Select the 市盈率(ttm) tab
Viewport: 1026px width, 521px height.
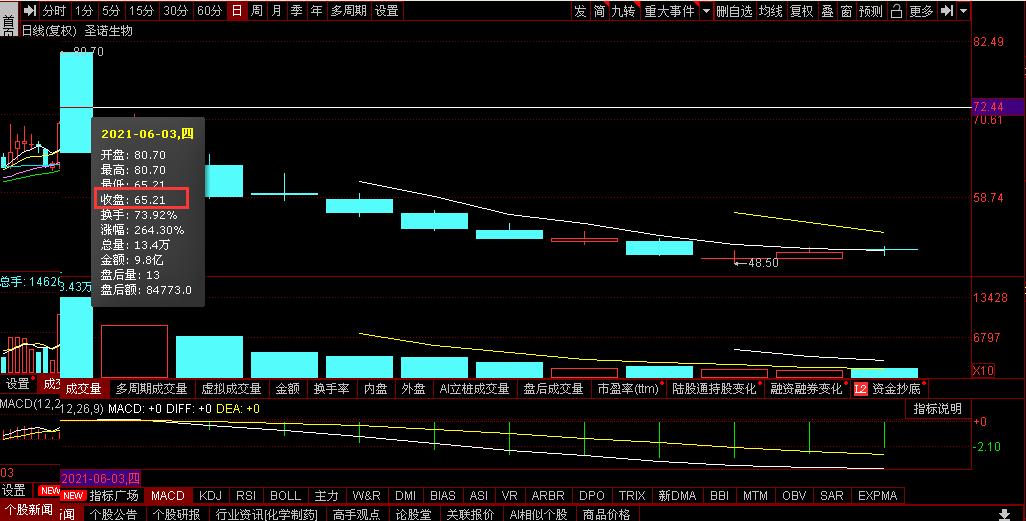click(x=628, y=389)
